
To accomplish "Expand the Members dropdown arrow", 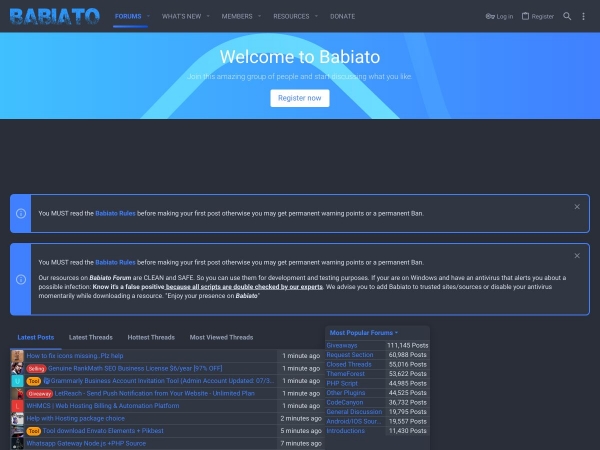I will click(x=259, y=16).
